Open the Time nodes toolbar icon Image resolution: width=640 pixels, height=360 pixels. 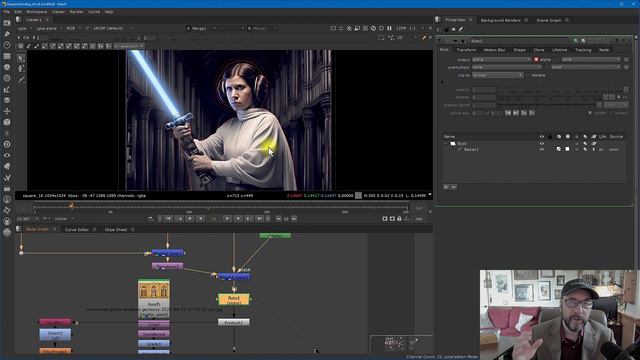tap(7, 45)
